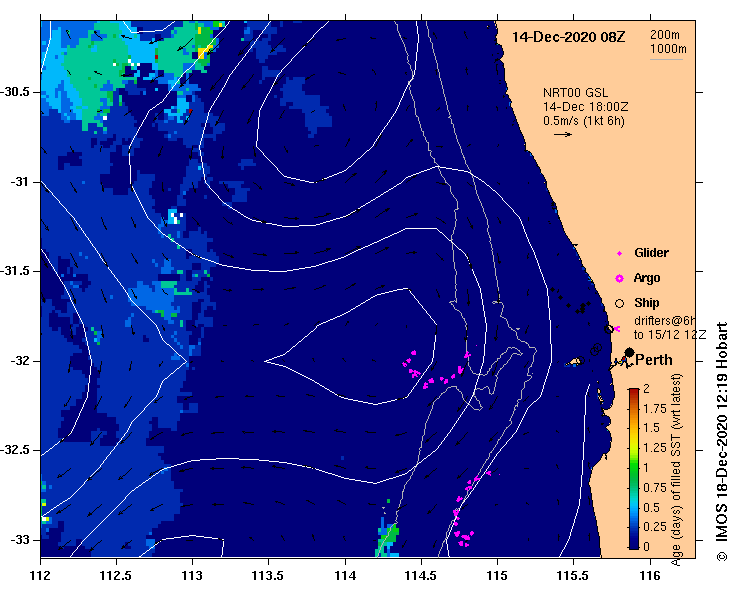Image resolution: width=739 pixels, height=592 pixels.
Task: Click the island marker west of Perth
Action: point(575,362)
